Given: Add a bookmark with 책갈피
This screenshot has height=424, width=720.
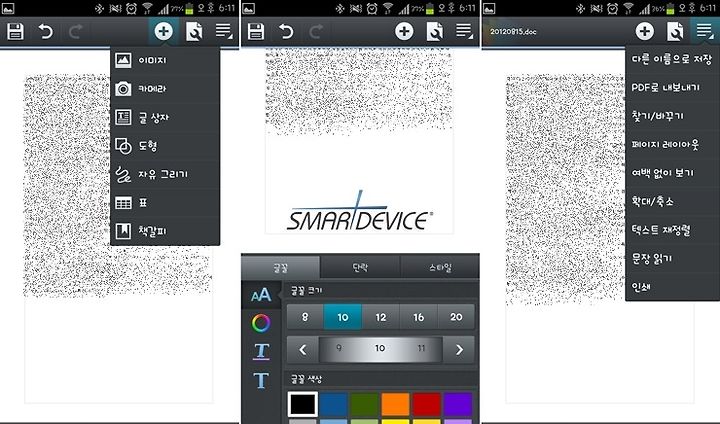Looking at the screenshot, I should [165, 231].
